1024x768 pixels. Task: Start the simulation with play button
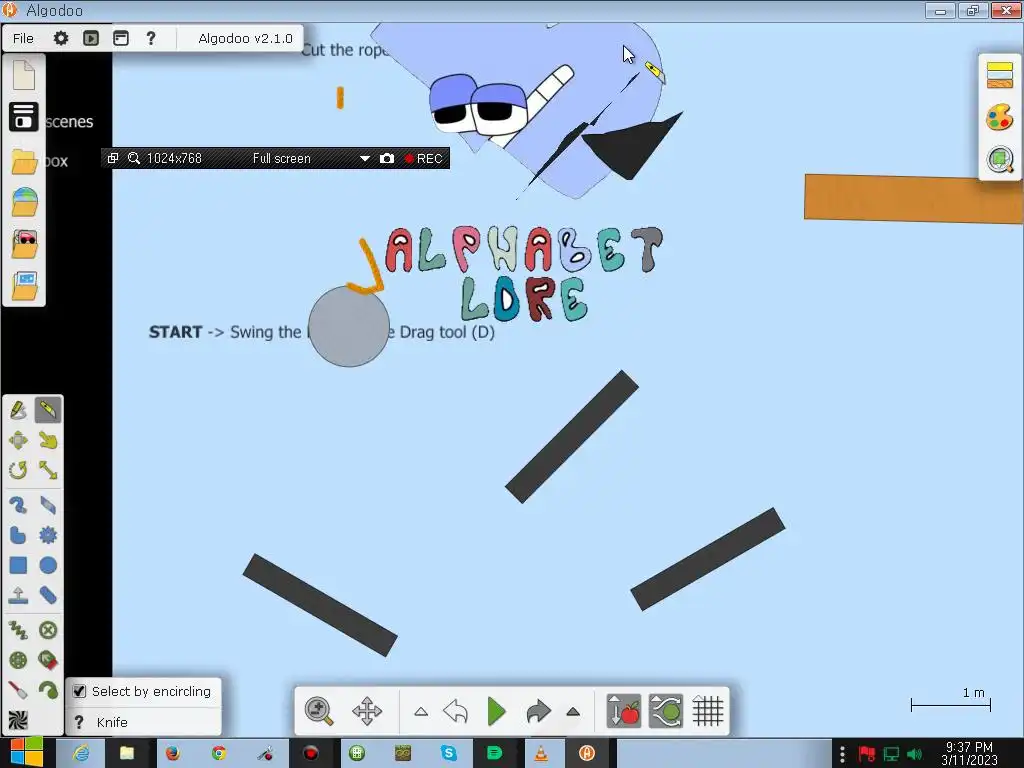[x=497, y=711]
